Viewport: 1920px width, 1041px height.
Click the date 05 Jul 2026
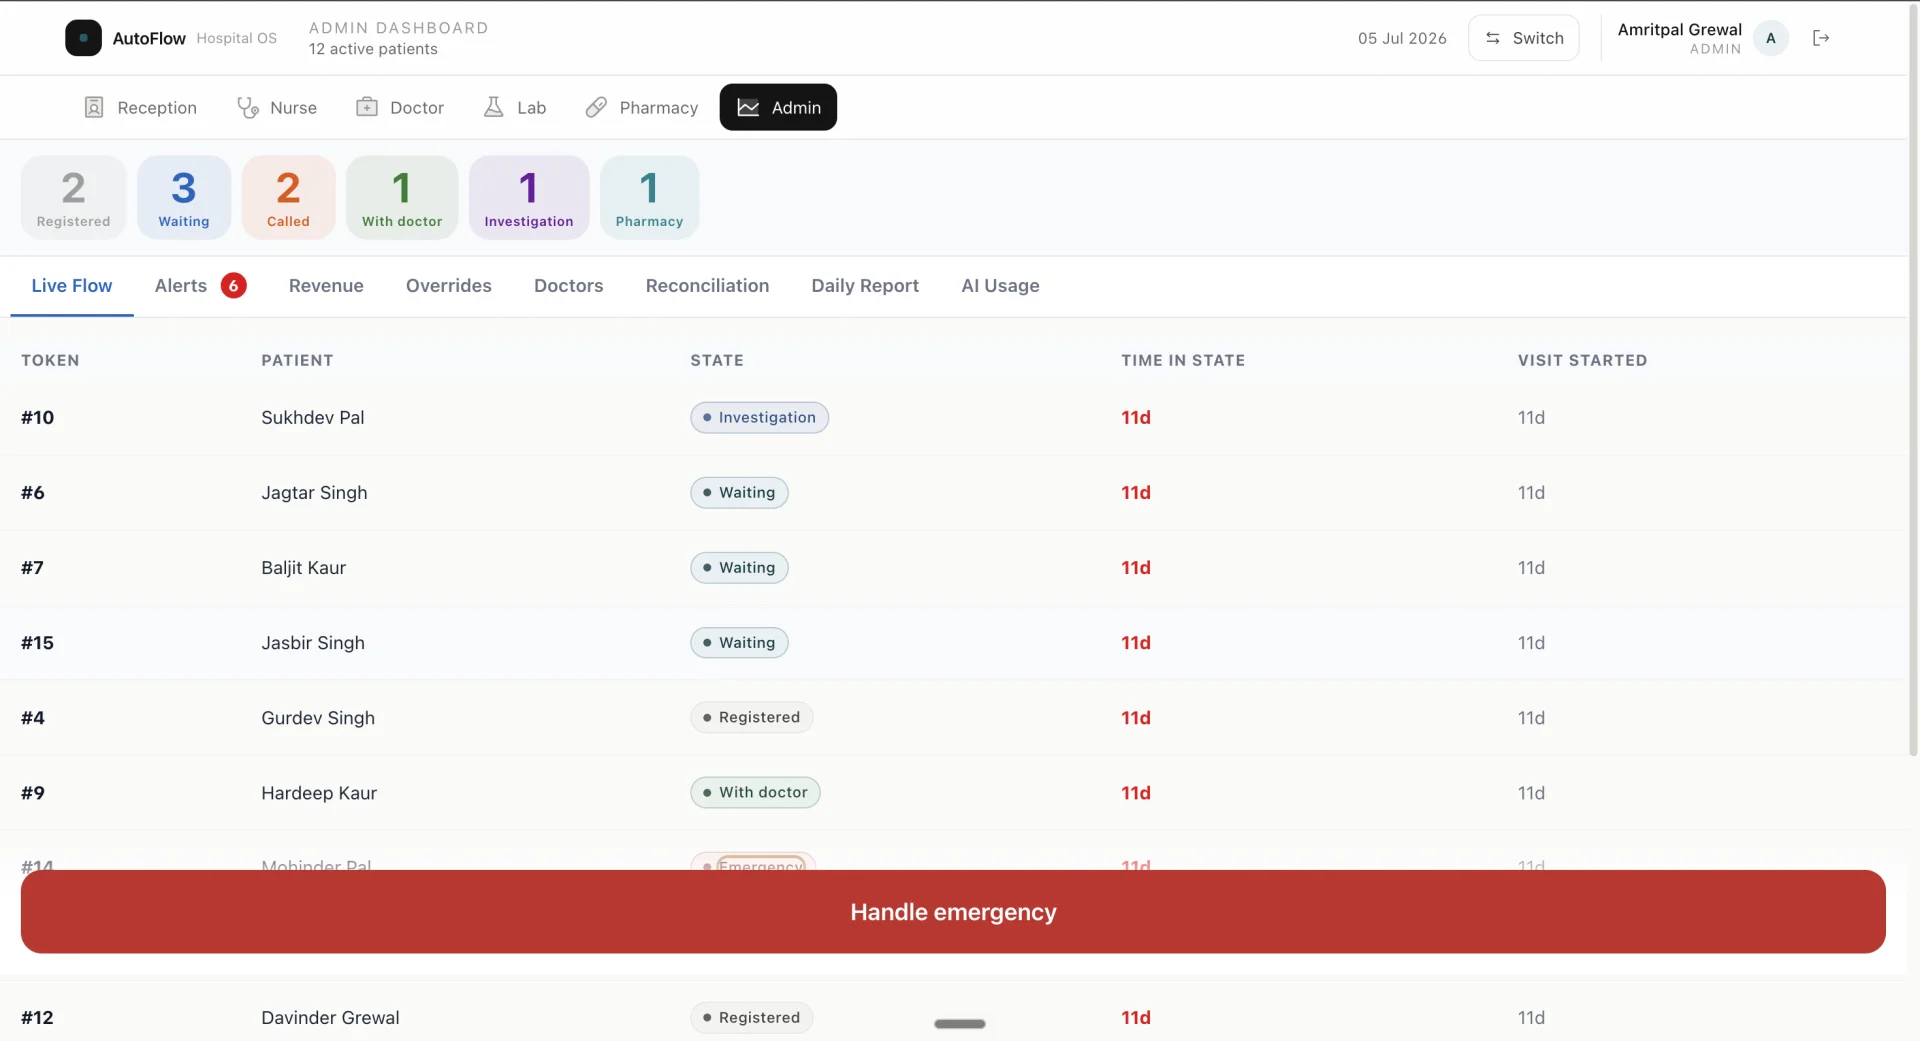click(x=1402, y=38)
